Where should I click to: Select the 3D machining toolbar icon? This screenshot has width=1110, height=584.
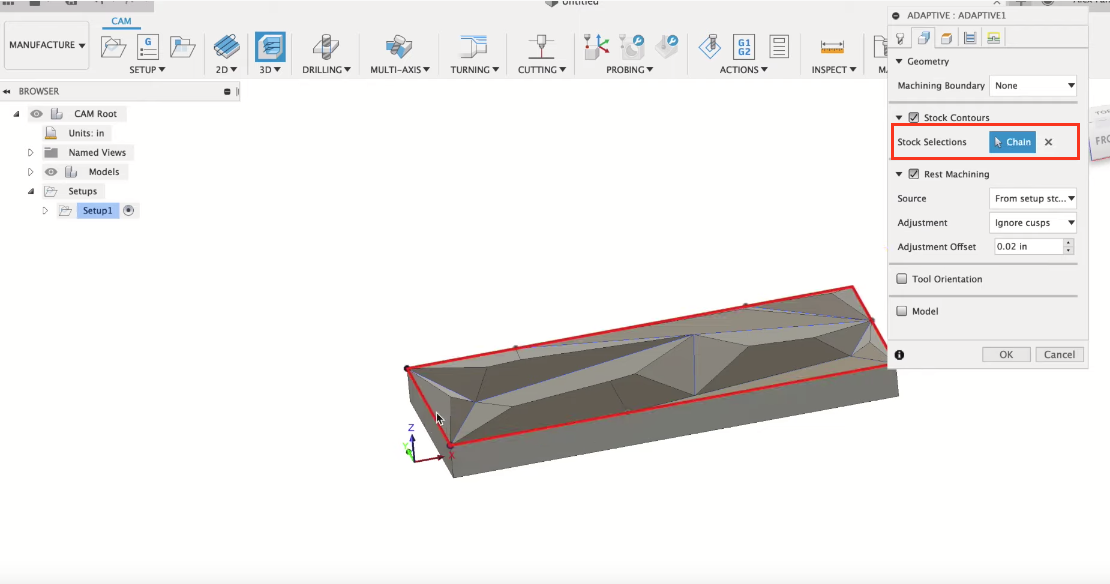271,47
